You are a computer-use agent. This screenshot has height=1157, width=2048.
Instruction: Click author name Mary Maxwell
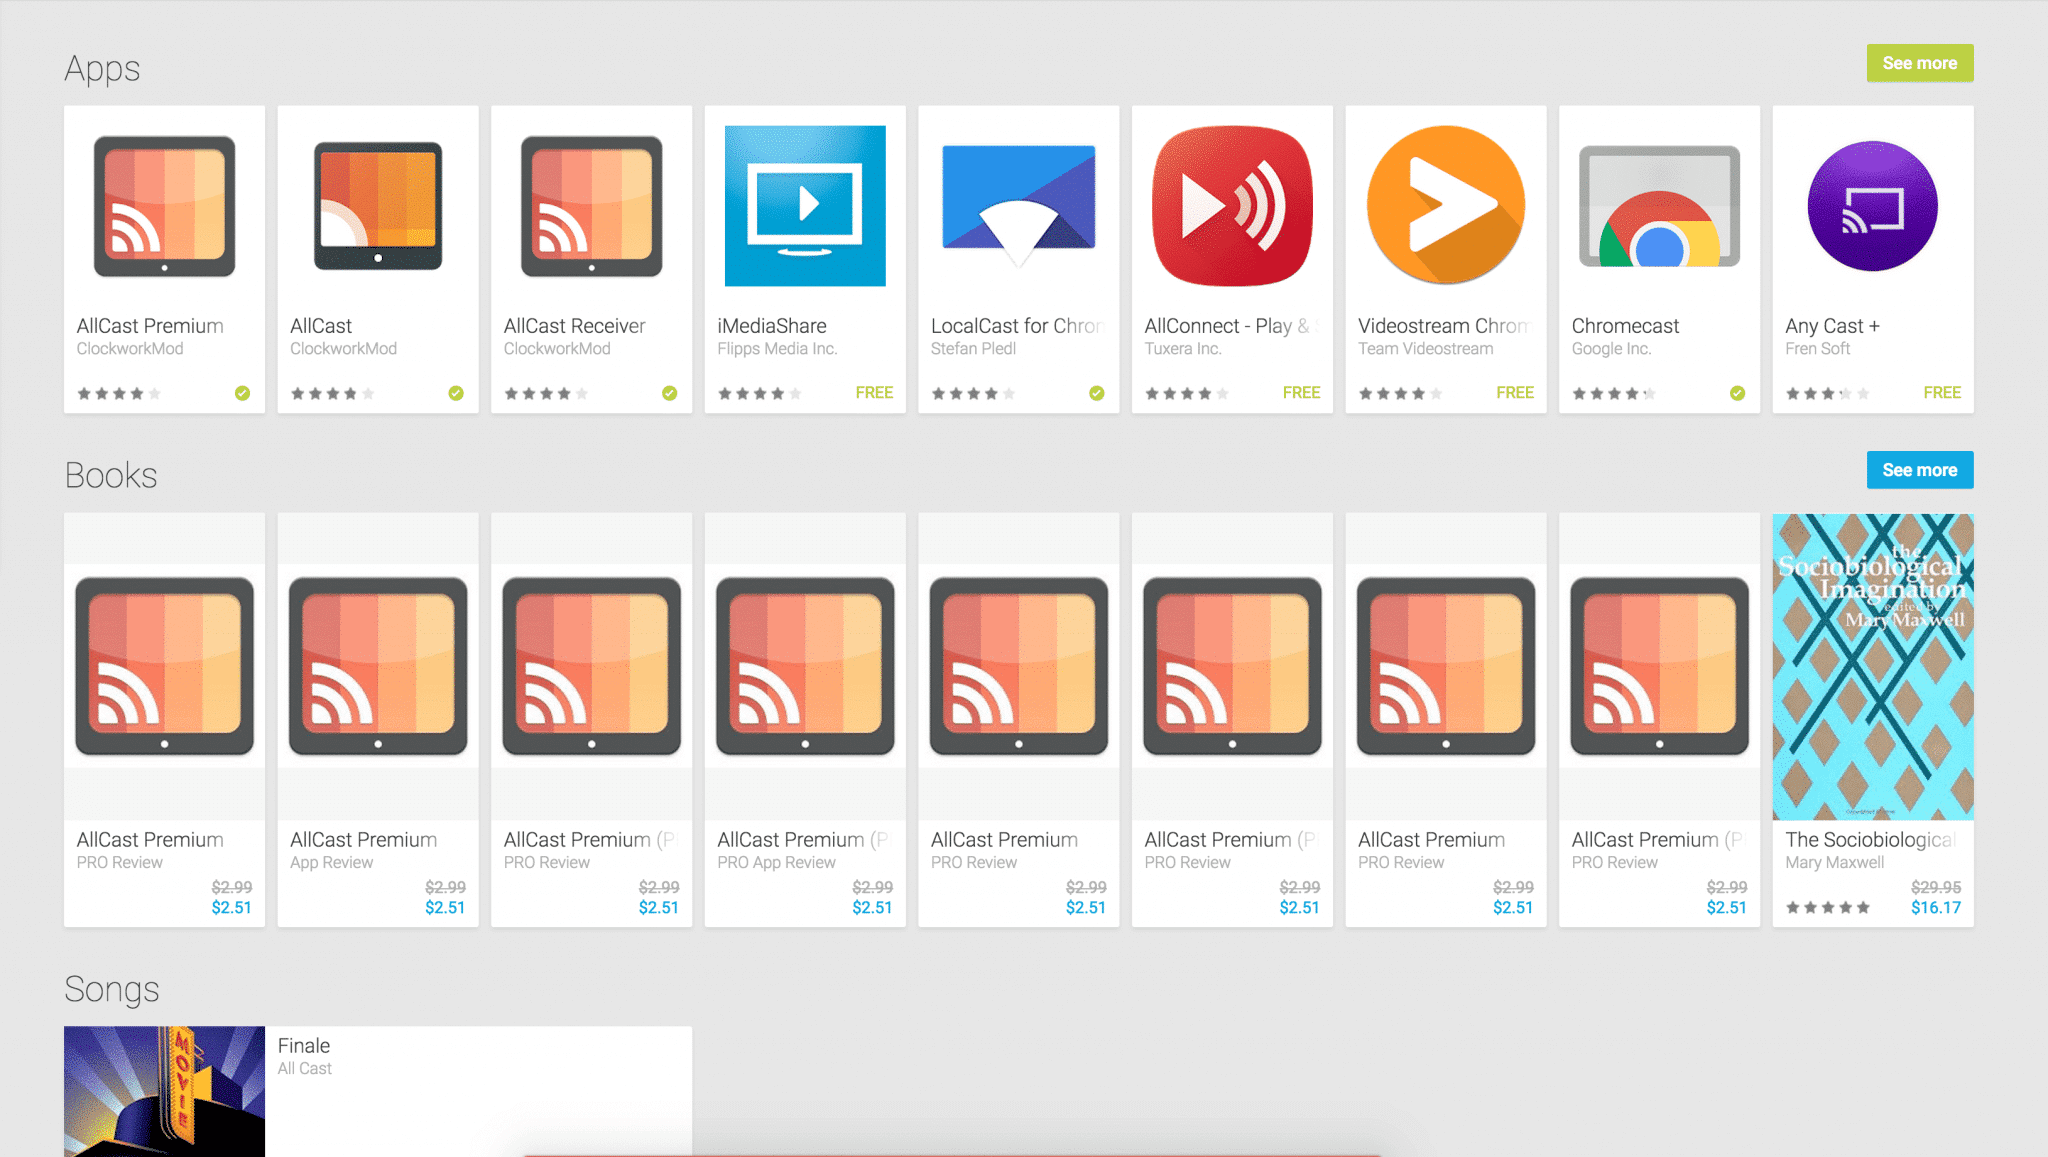click(1834, 863)
